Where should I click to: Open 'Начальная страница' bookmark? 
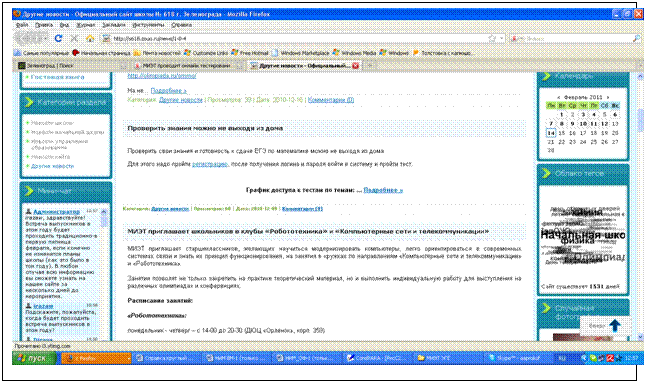pos(101,53)
